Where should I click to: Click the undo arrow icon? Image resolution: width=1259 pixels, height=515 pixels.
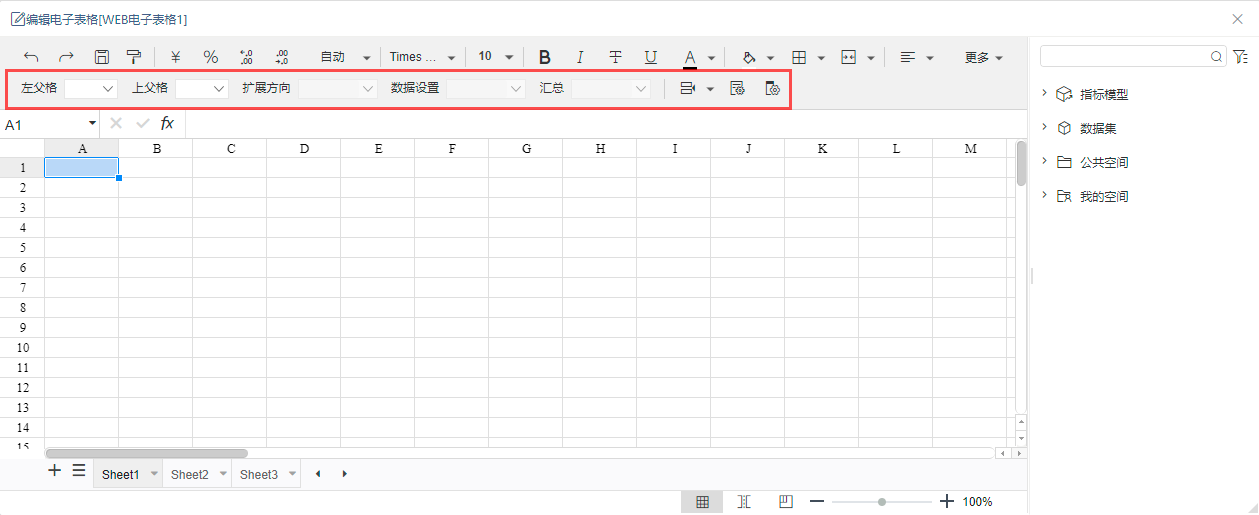[x=31, y=57]
